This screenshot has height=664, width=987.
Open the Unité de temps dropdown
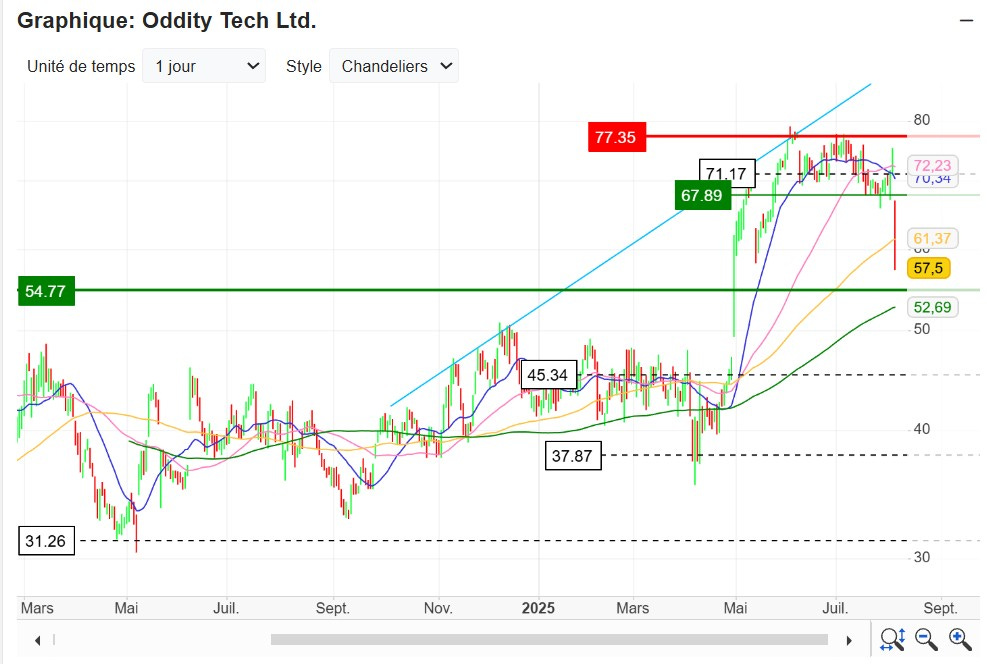(x=204, y=66)
